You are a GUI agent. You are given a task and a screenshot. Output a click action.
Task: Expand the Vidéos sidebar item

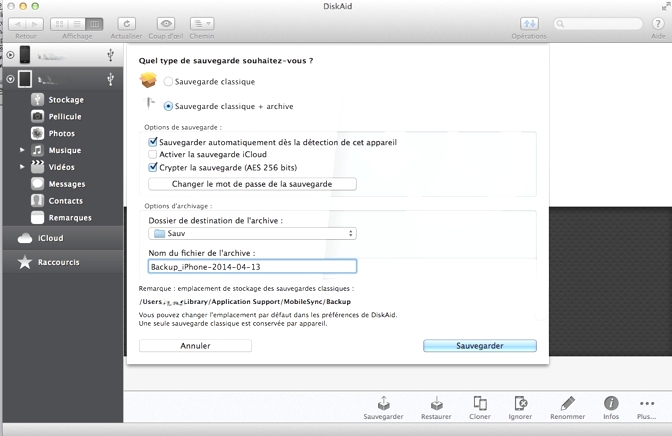coord(22,167)
